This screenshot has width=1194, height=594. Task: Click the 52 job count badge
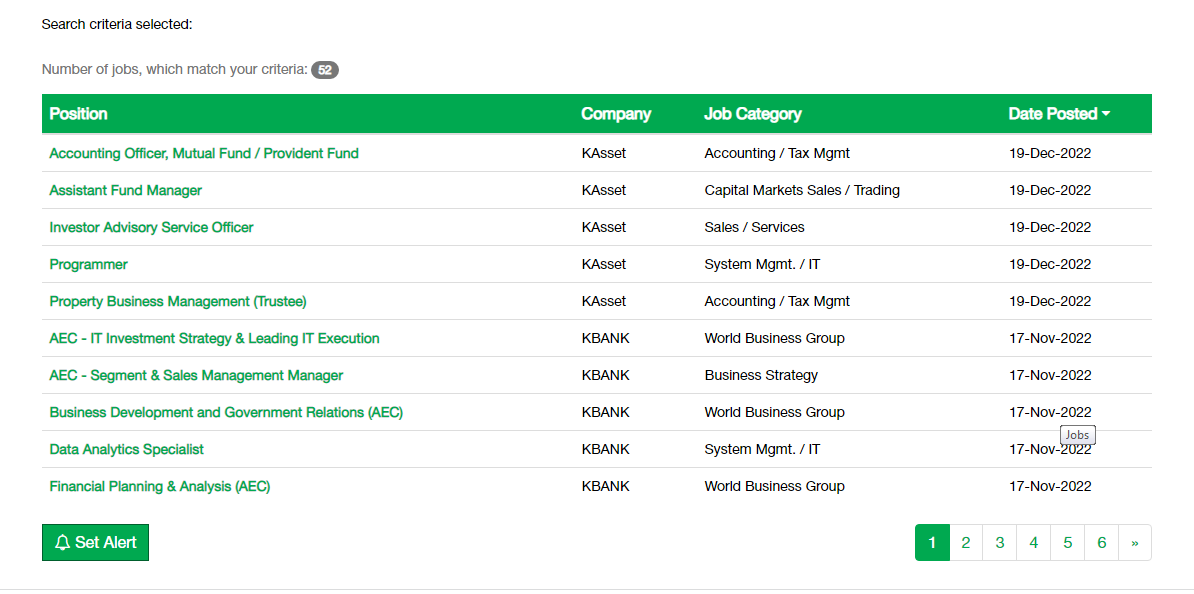click(x=325, y=70)
